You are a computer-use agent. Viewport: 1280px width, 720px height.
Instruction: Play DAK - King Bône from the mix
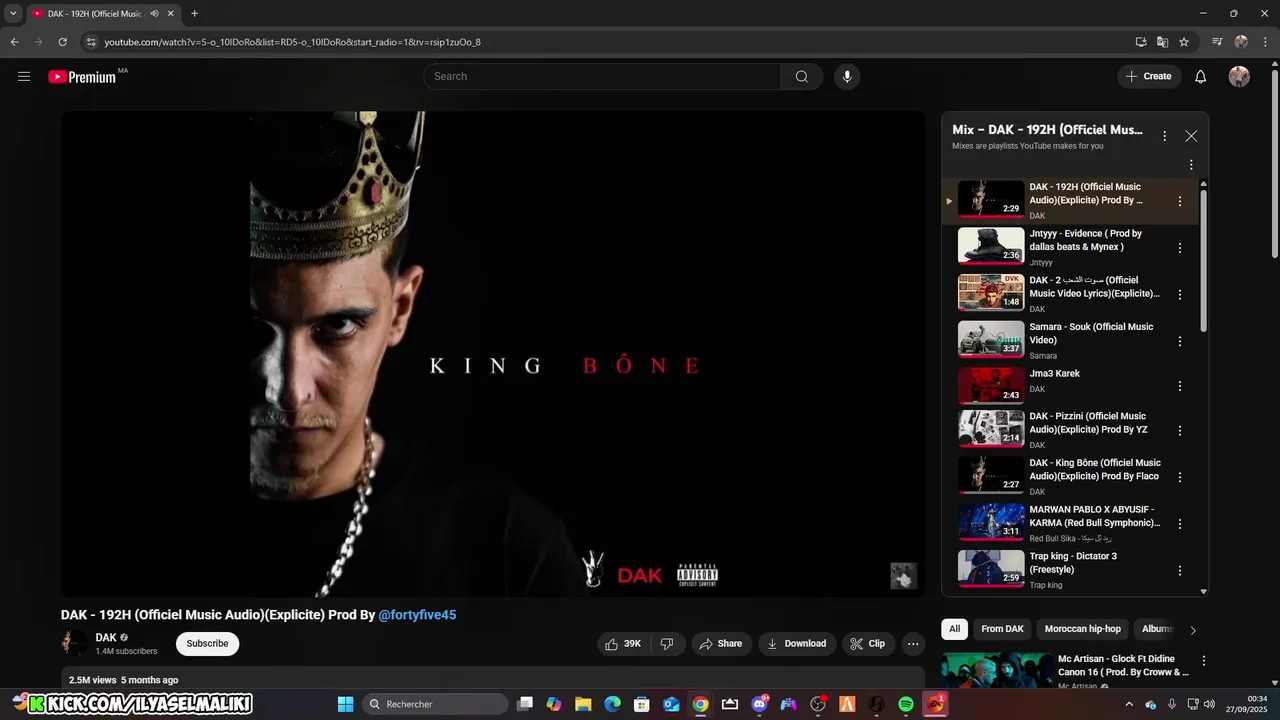coord(1070,477)
